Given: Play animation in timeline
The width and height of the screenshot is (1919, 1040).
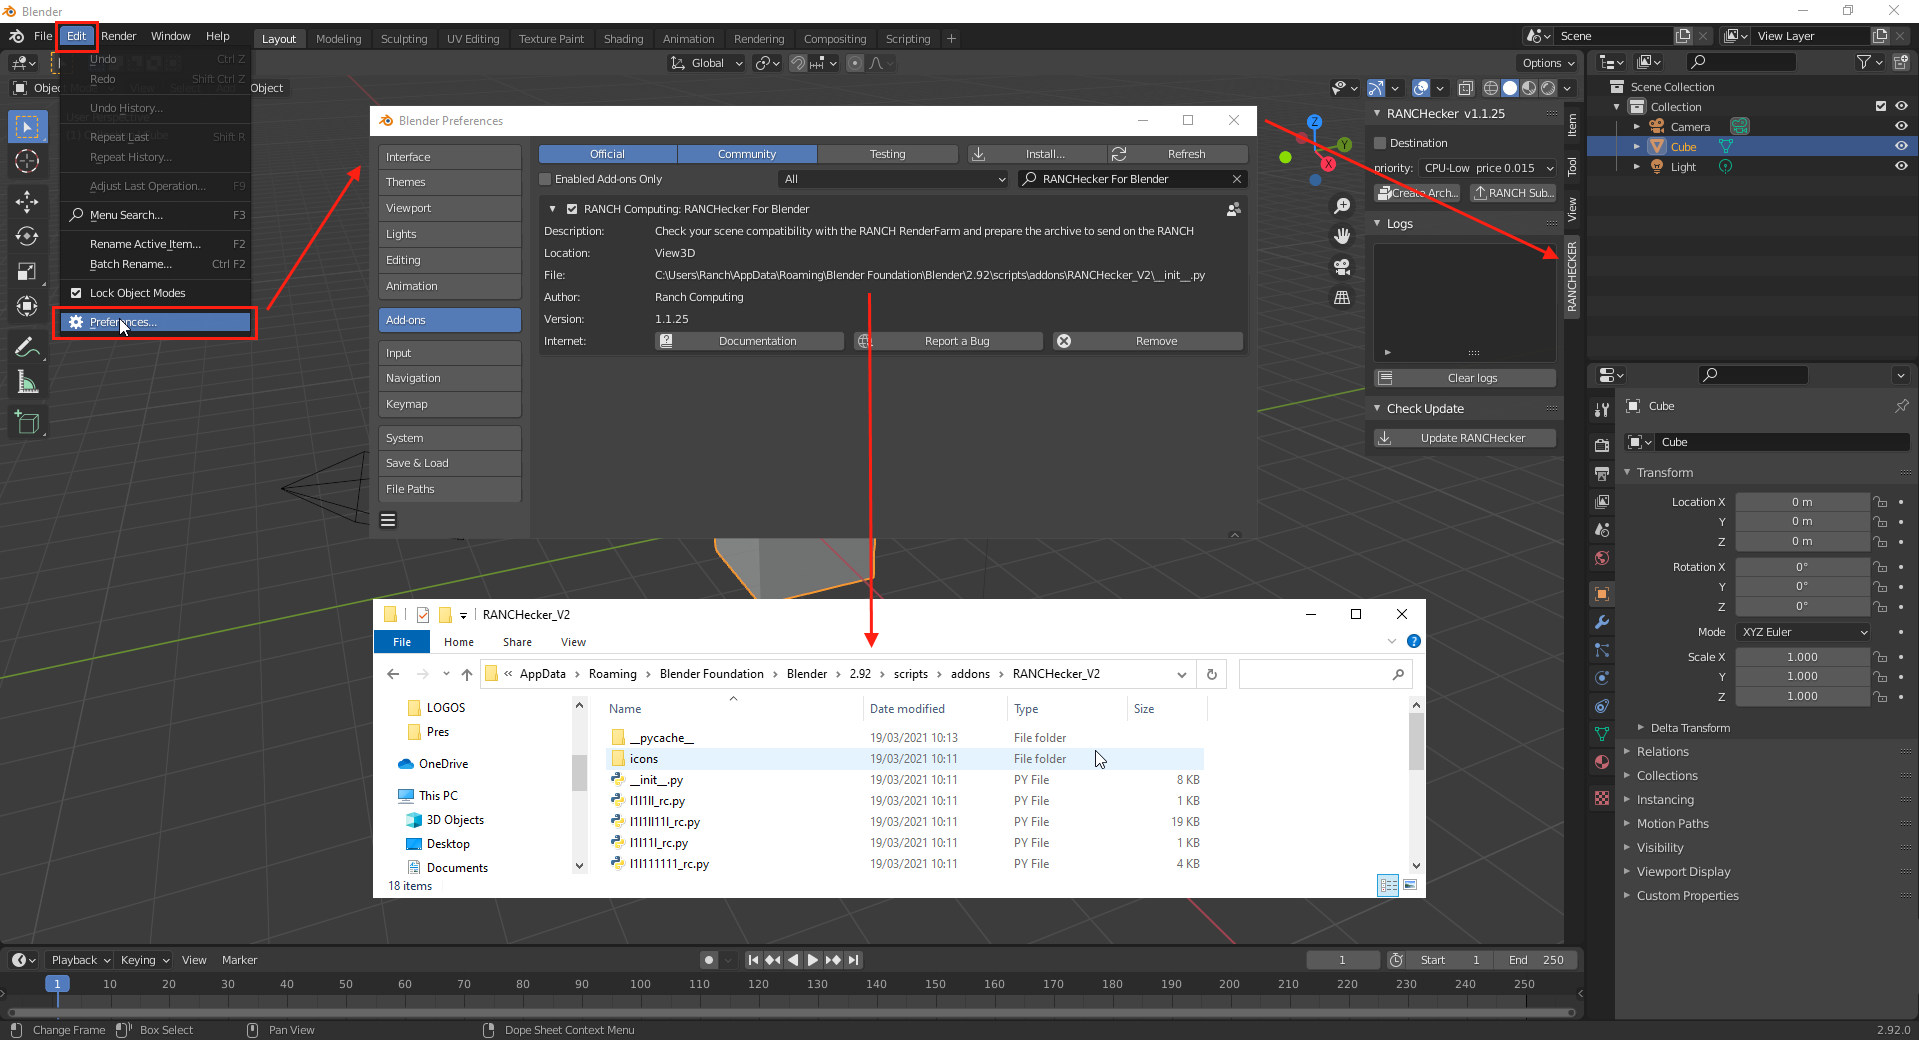Looking at the screenshot, I should click(813, 960).
